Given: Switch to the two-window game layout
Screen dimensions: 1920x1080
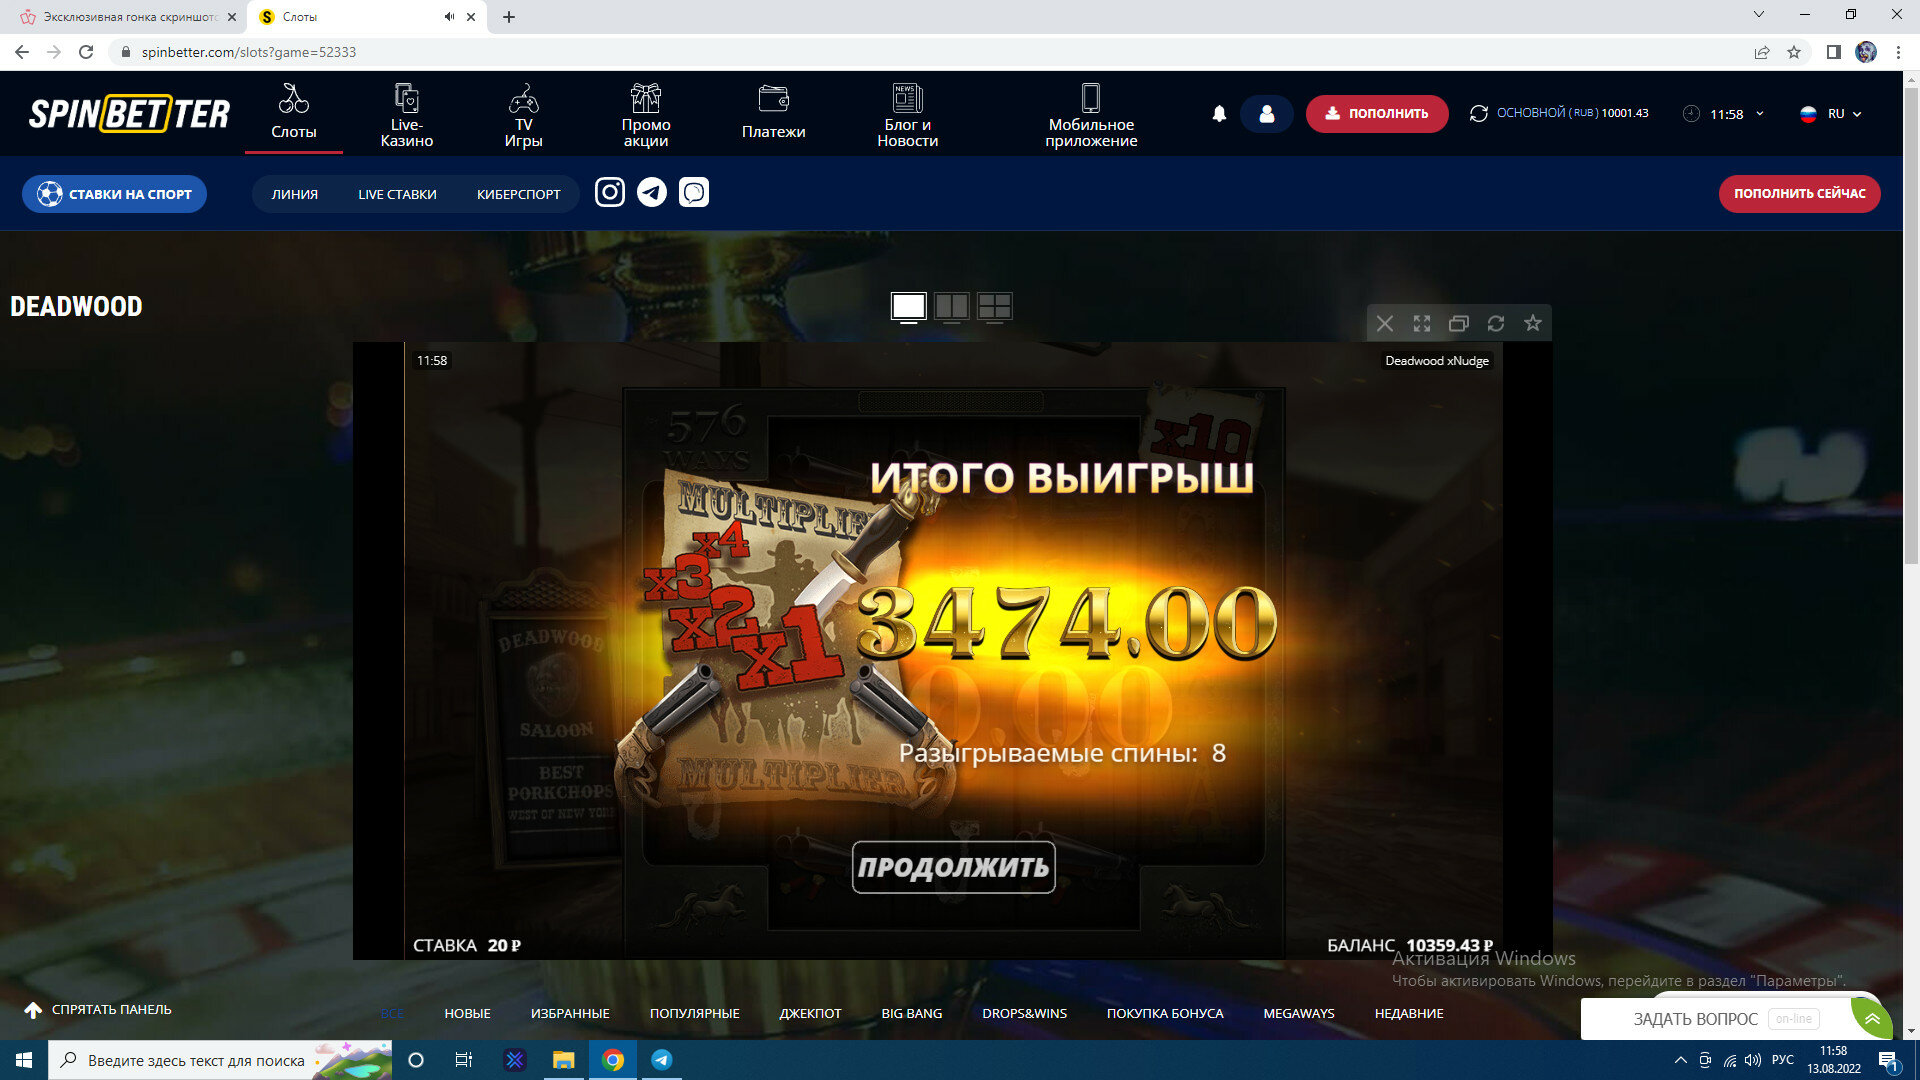Looking at the screenshot, I should point(951,307).
